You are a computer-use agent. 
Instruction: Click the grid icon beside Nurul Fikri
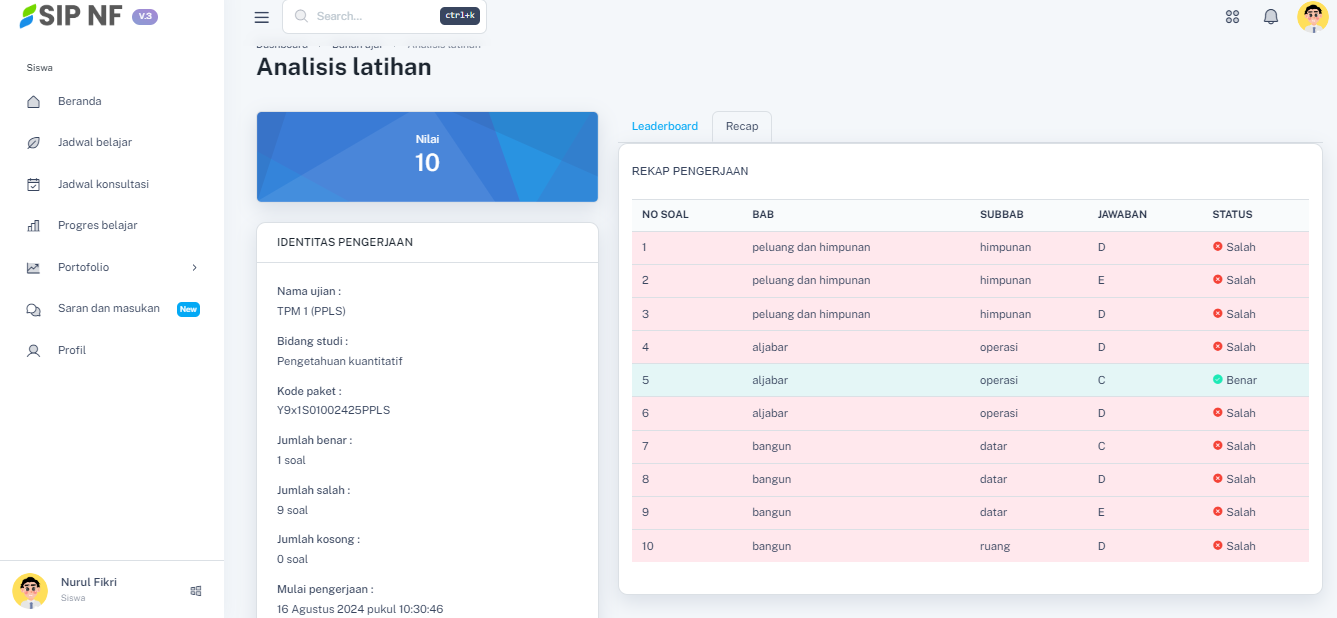click(196, 591)
